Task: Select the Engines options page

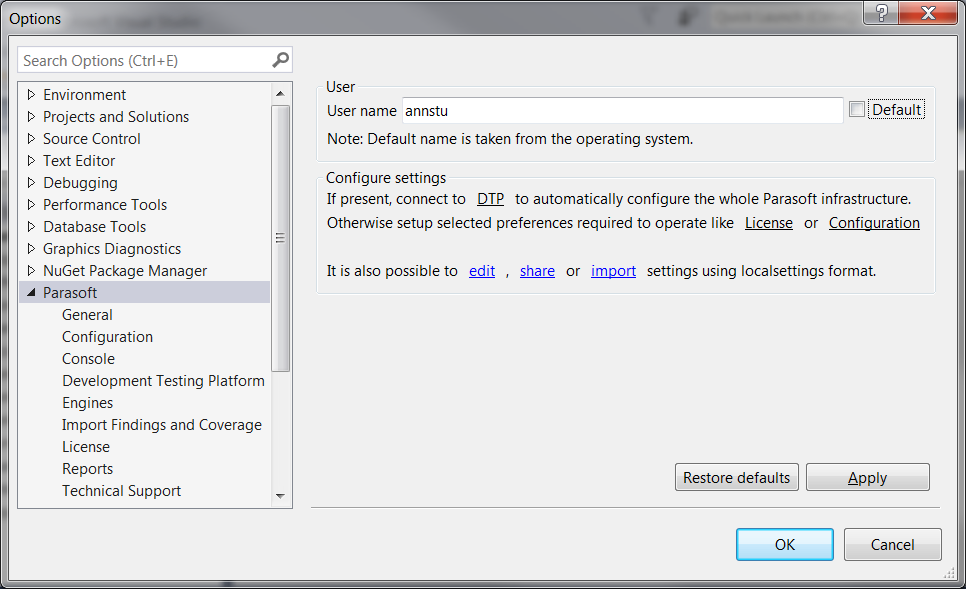Action: click(x=87, y=403)
